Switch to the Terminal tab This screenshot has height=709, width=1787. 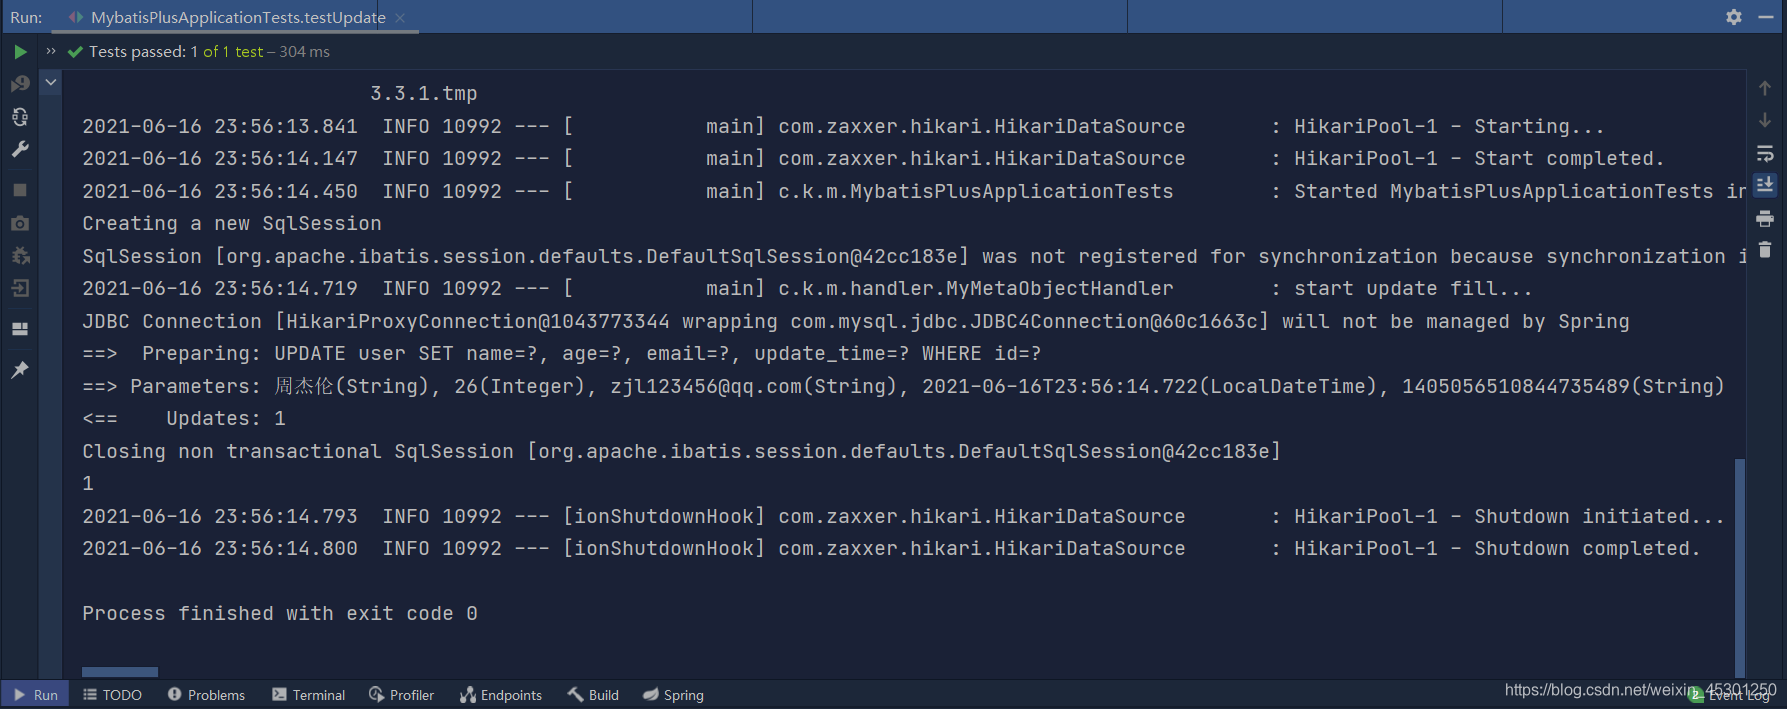click(307, 694)
